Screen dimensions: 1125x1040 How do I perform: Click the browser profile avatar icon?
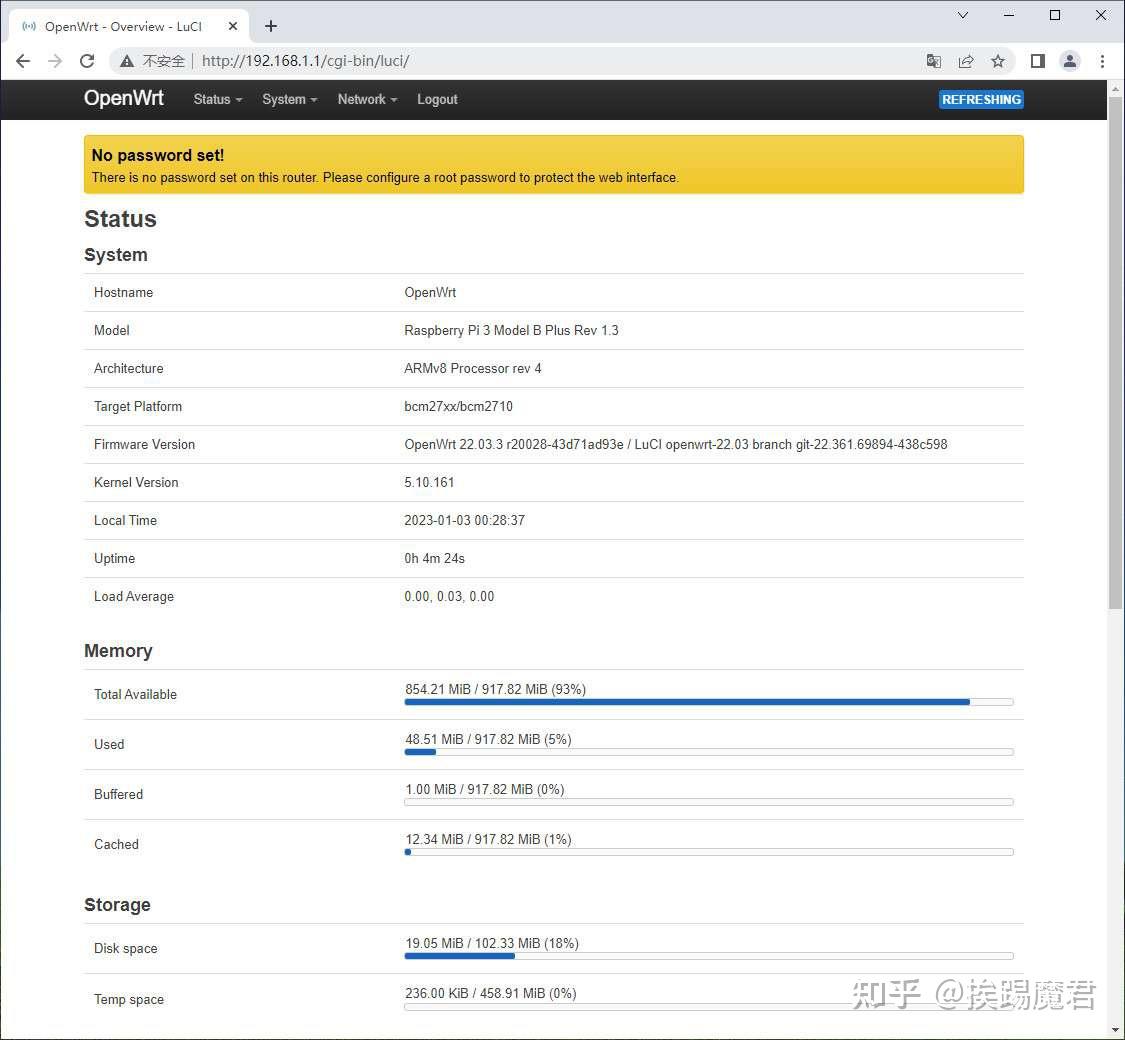coord(1070,61)
